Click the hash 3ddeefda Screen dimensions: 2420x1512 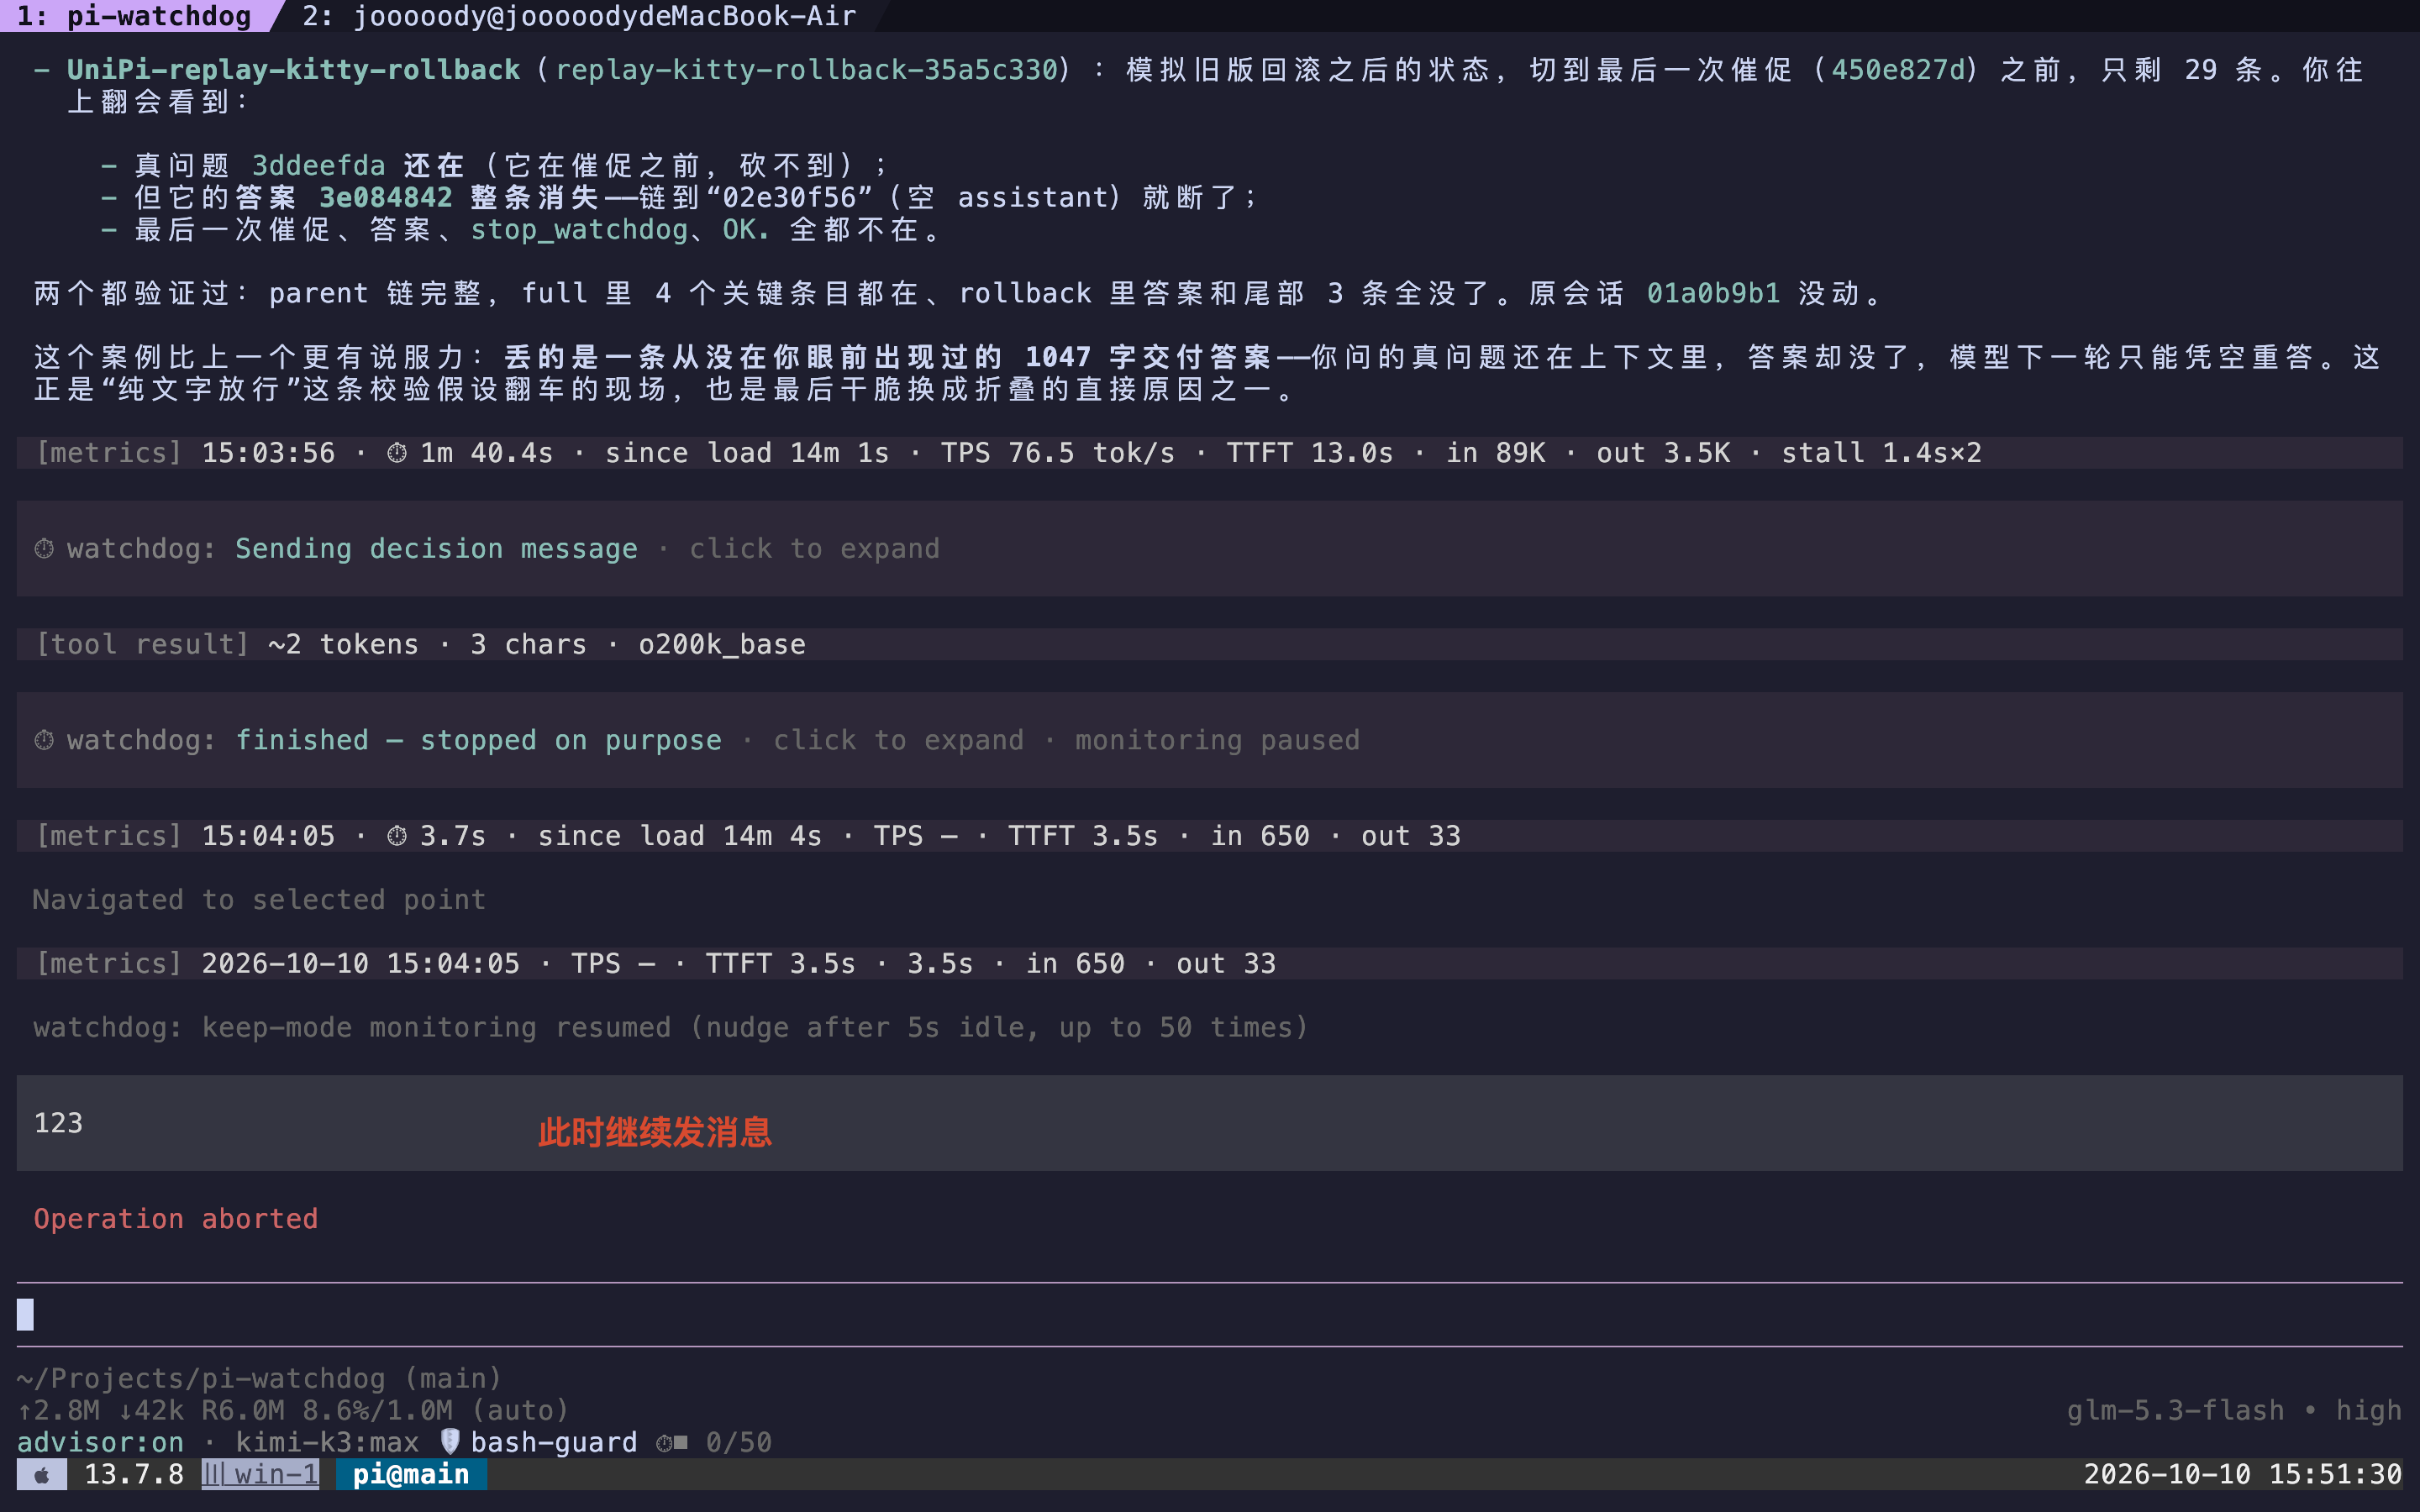(318, 165)
